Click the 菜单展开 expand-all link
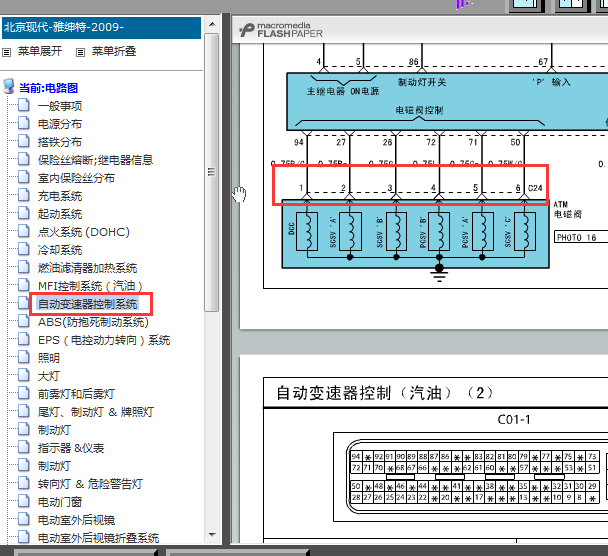This screenshot has width=608, height=556. tap(40, 51)
